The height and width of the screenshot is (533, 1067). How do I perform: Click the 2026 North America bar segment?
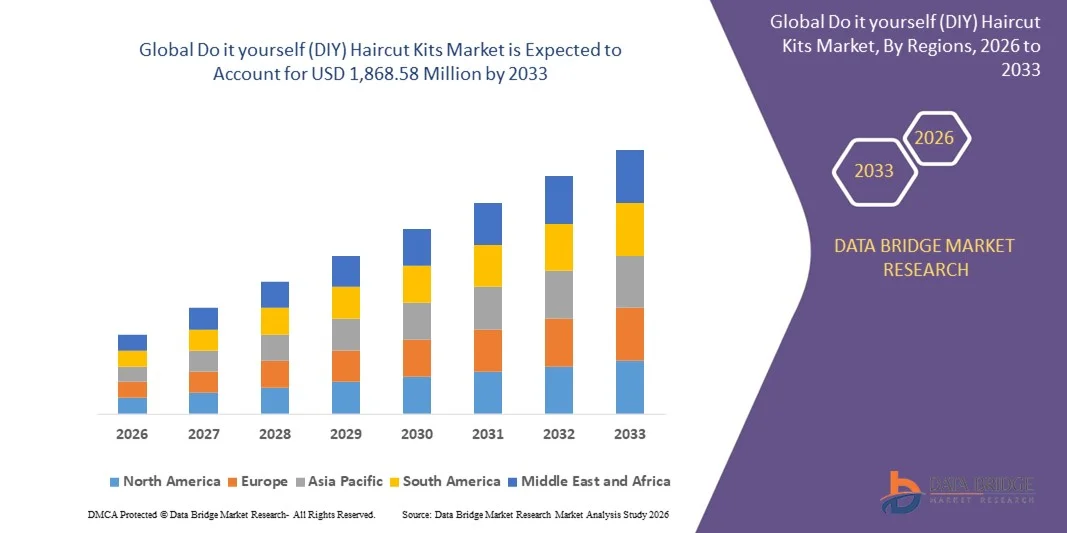[132, 405]
